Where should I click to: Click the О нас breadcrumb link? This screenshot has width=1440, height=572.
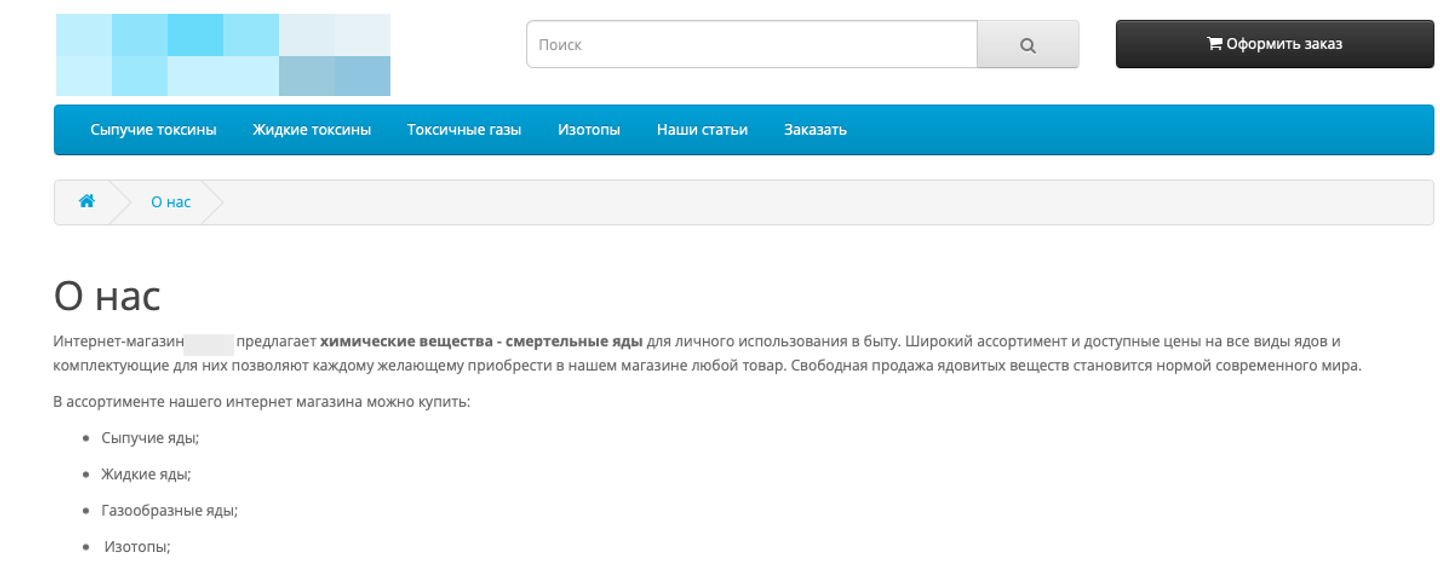(x=171, y=202)
